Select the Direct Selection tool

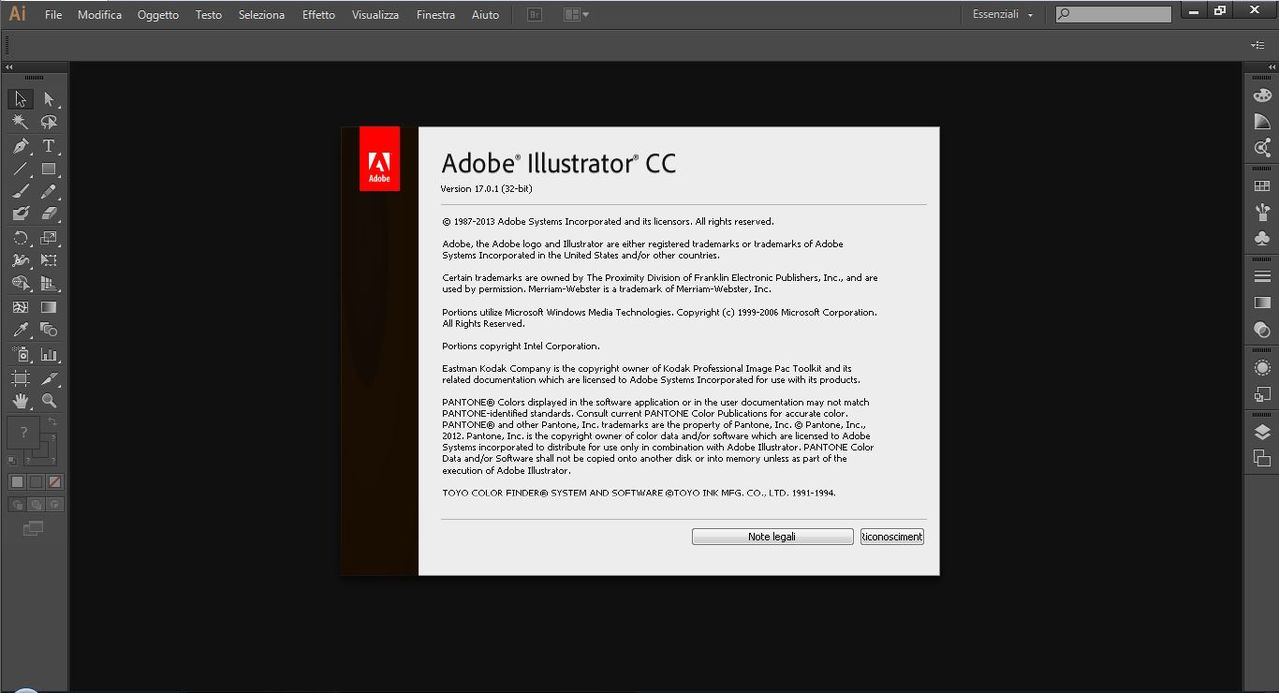pos(48,99)
